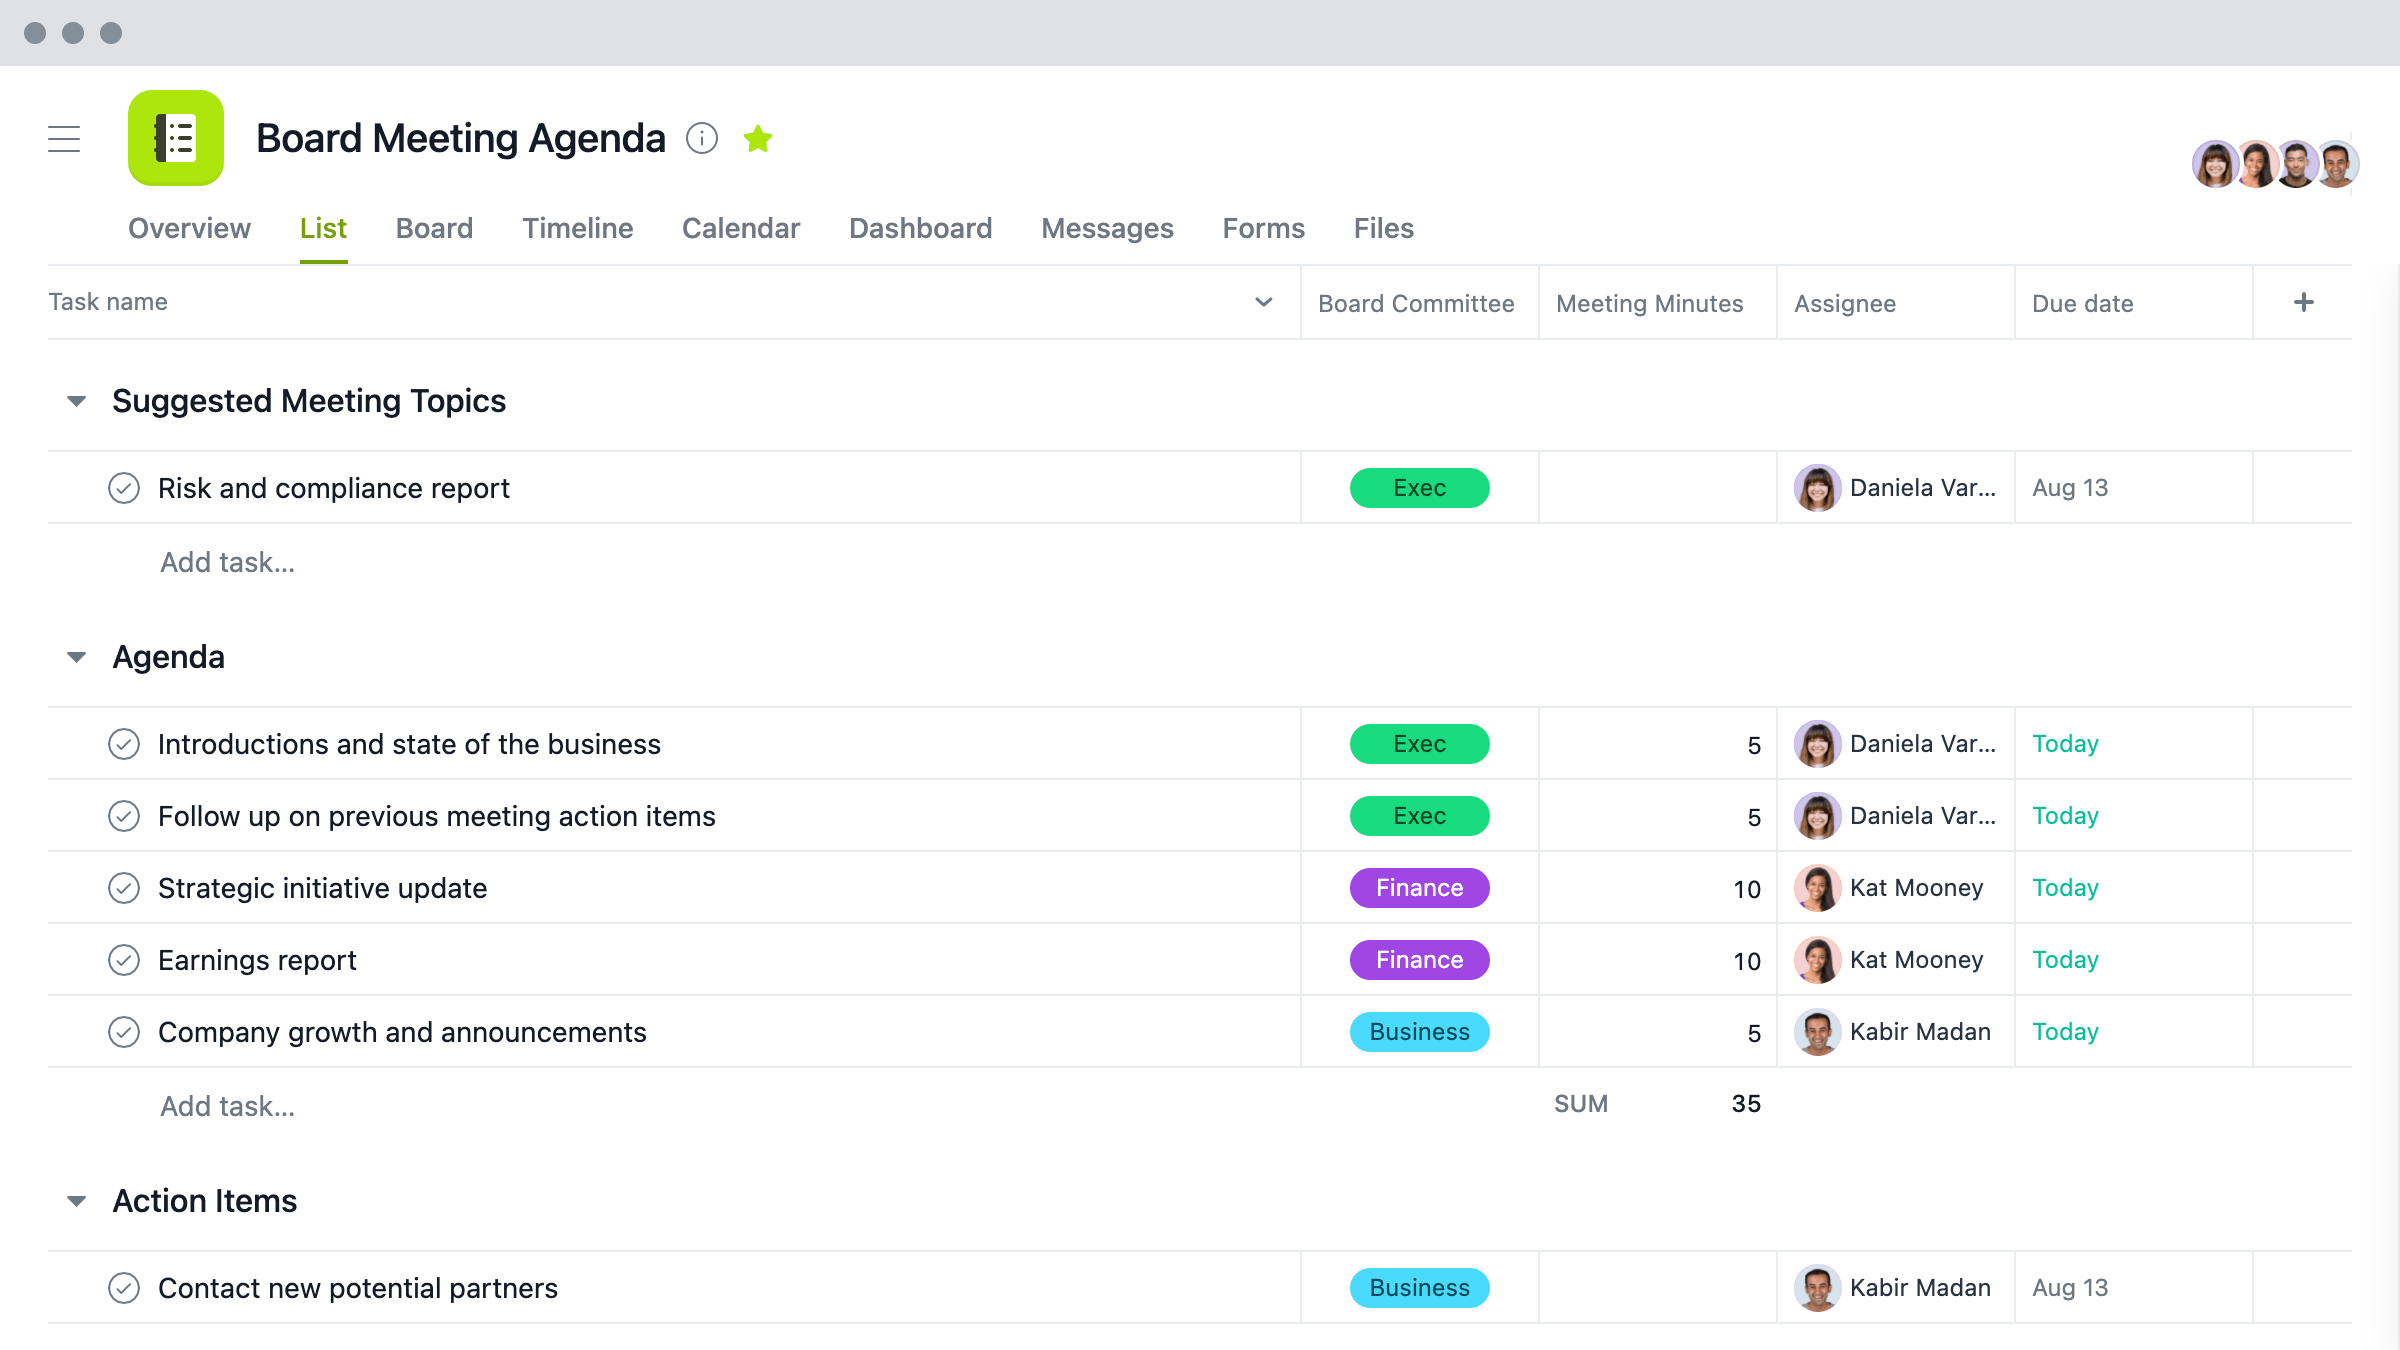Click the add column icon on the right
The height and width of the screenshot is (1350, 2400).
point(2306,302)
